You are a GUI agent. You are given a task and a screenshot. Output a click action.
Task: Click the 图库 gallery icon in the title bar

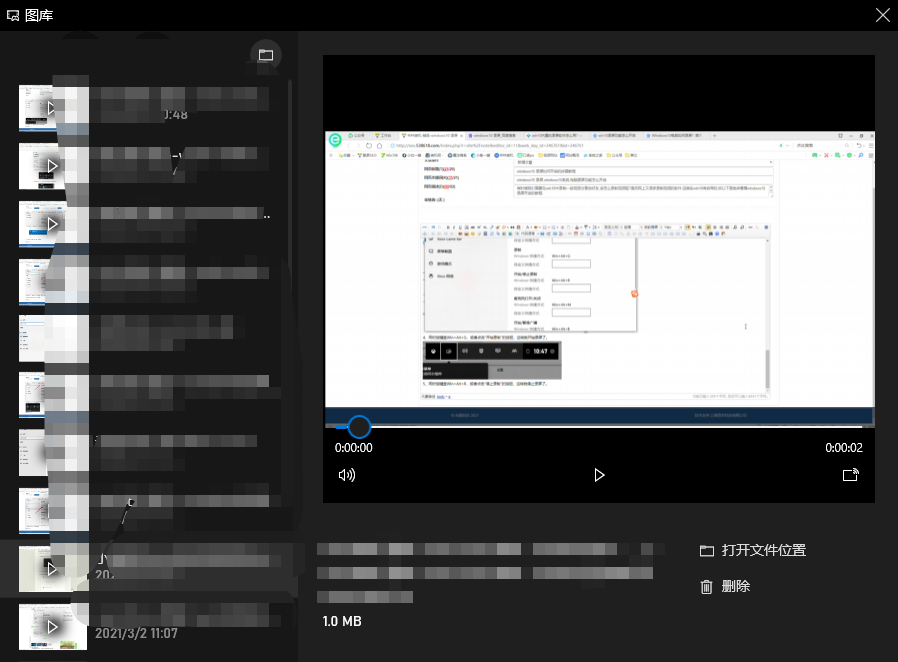tap(13, 14)
